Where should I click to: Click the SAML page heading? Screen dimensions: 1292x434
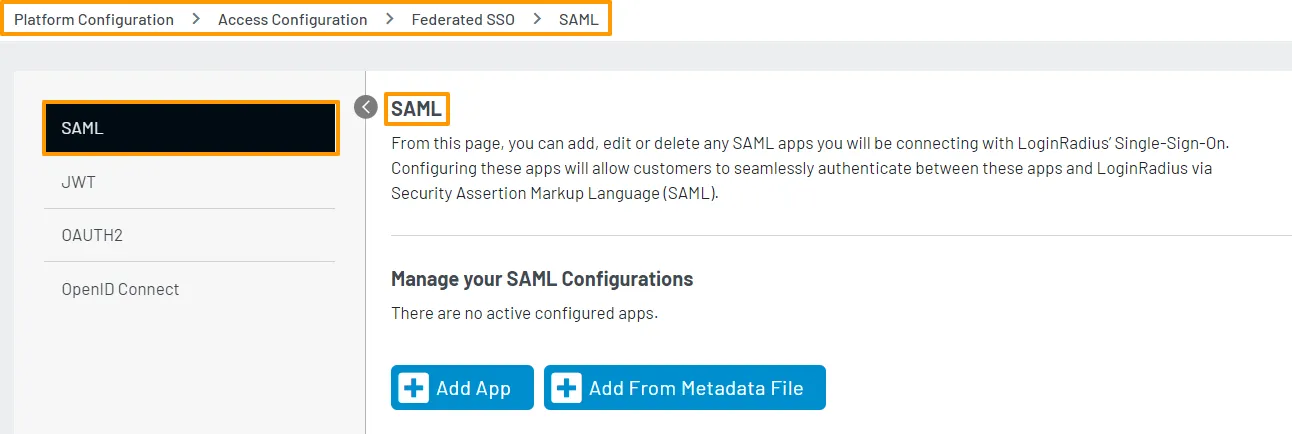tap(417, 109)
